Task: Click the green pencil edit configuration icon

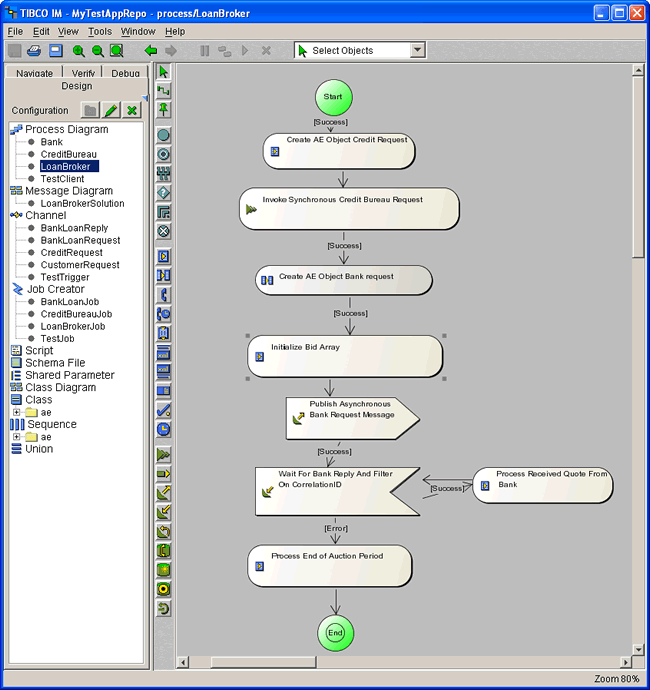Action: tap(111, 110)
